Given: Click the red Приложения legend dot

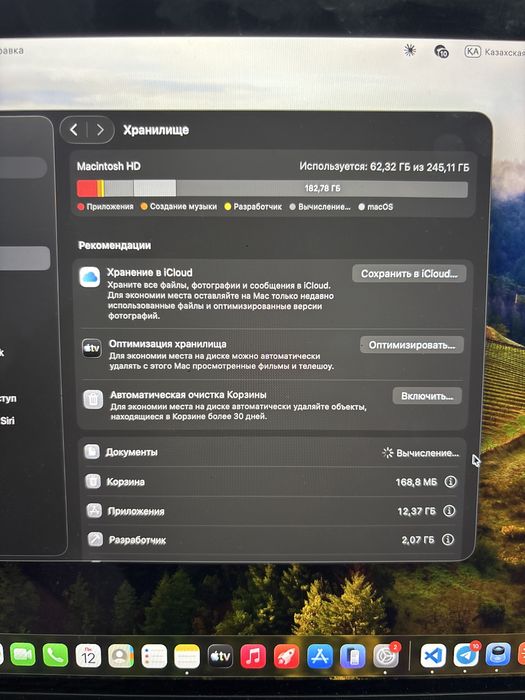Looking at the screenshot, I should pos(81,207).
